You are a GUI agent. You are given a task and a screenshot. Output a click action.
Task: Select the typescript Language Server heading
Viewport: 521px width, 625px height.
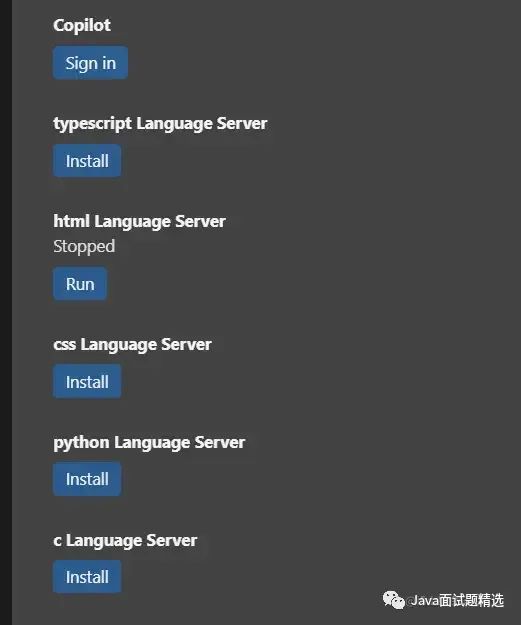160,124
